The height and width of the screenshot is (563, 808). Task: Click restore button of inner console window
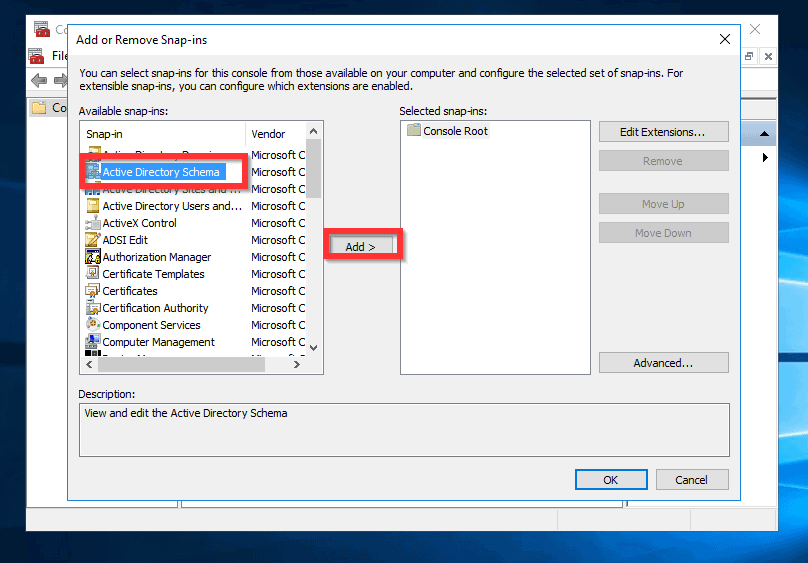tap(749, 56)
